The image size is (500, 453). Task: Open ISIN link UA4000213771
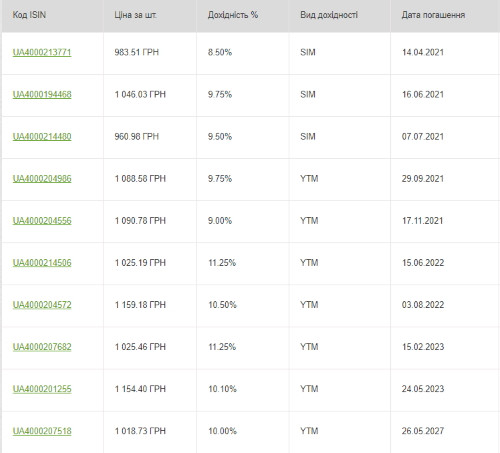pos(42,52)
